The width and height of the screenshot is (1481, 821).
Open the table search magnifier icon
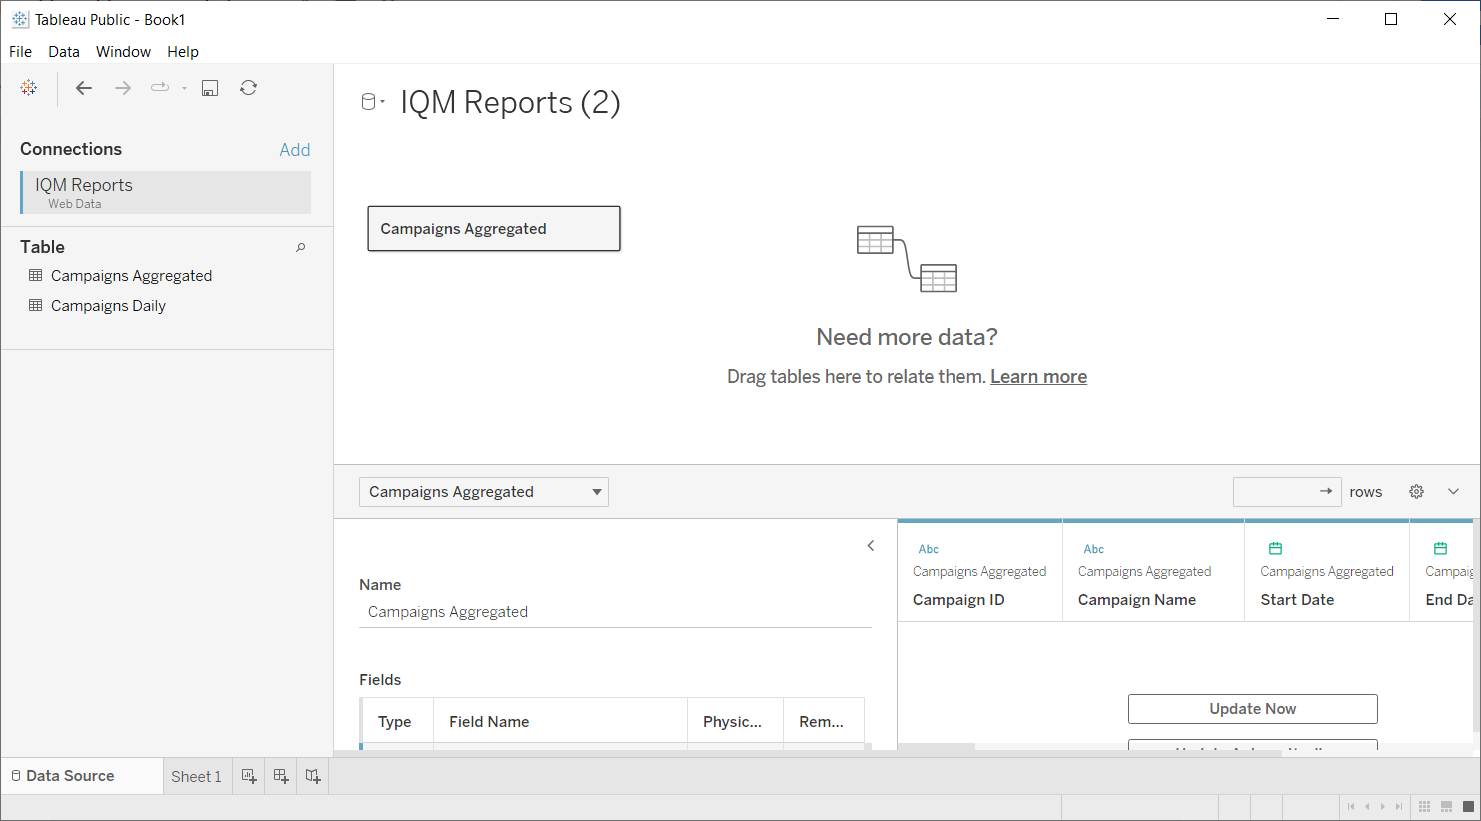click(300, 247)
